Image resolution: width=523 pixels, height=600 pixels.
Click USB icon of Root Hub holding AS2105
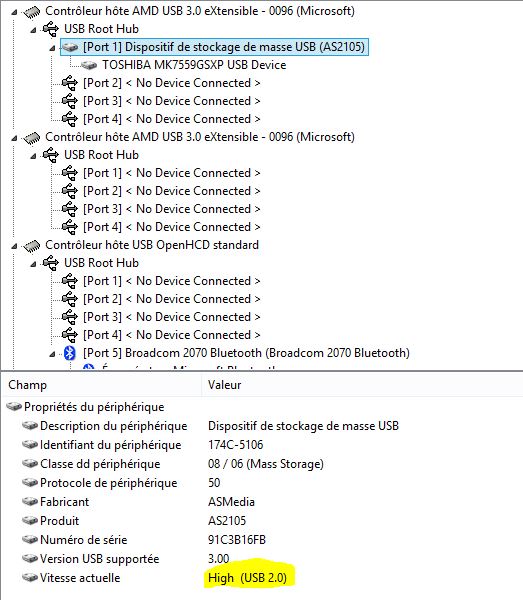click(51, 29)
